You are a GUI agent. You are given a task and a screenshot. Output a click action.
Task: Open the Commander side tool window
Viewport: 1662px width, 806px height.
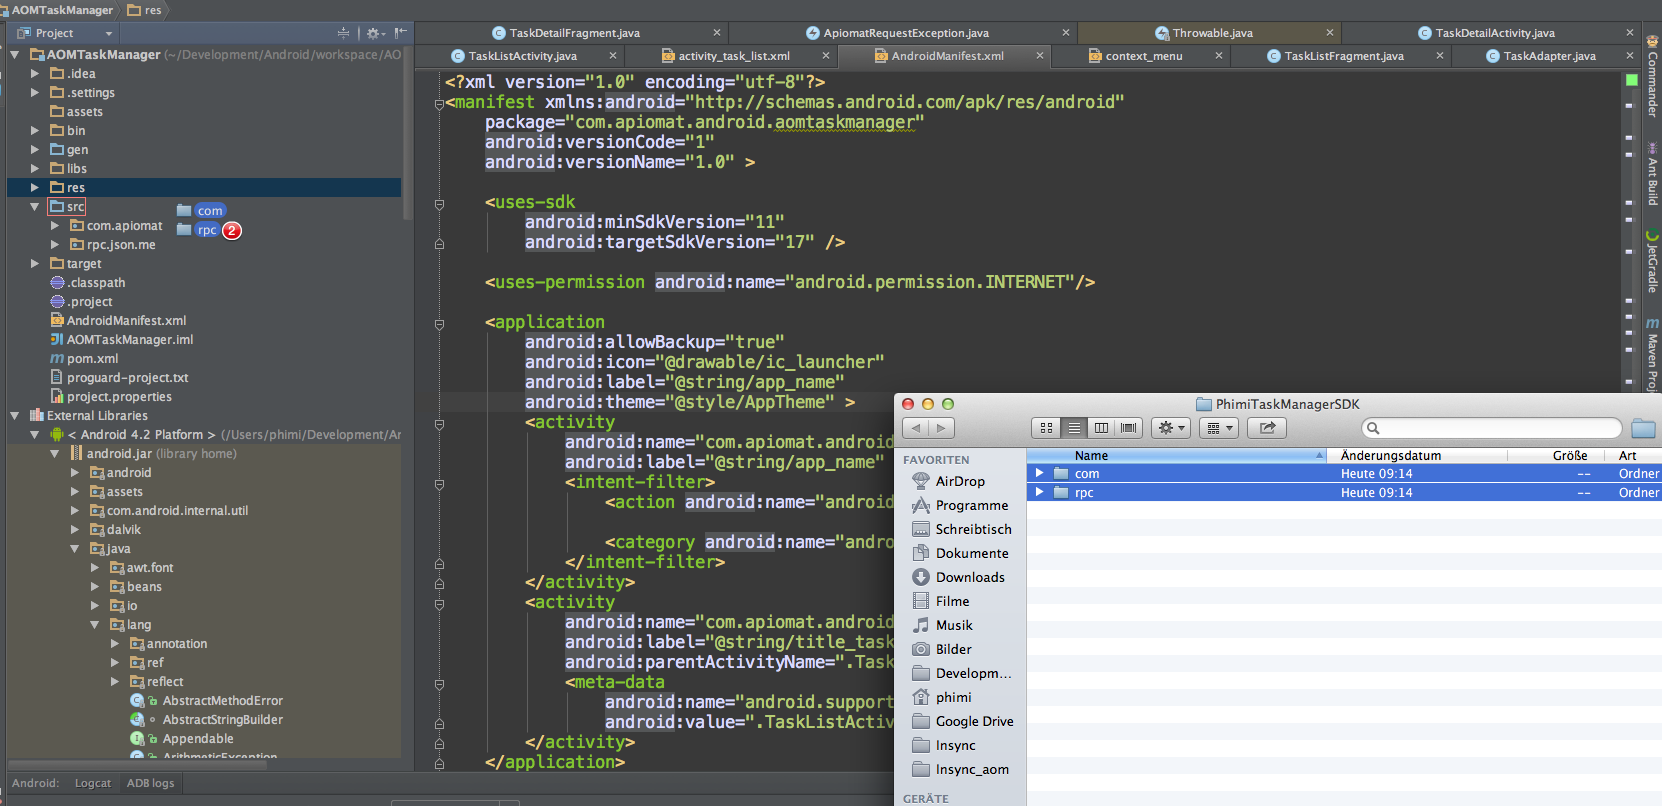[1652, 78]
